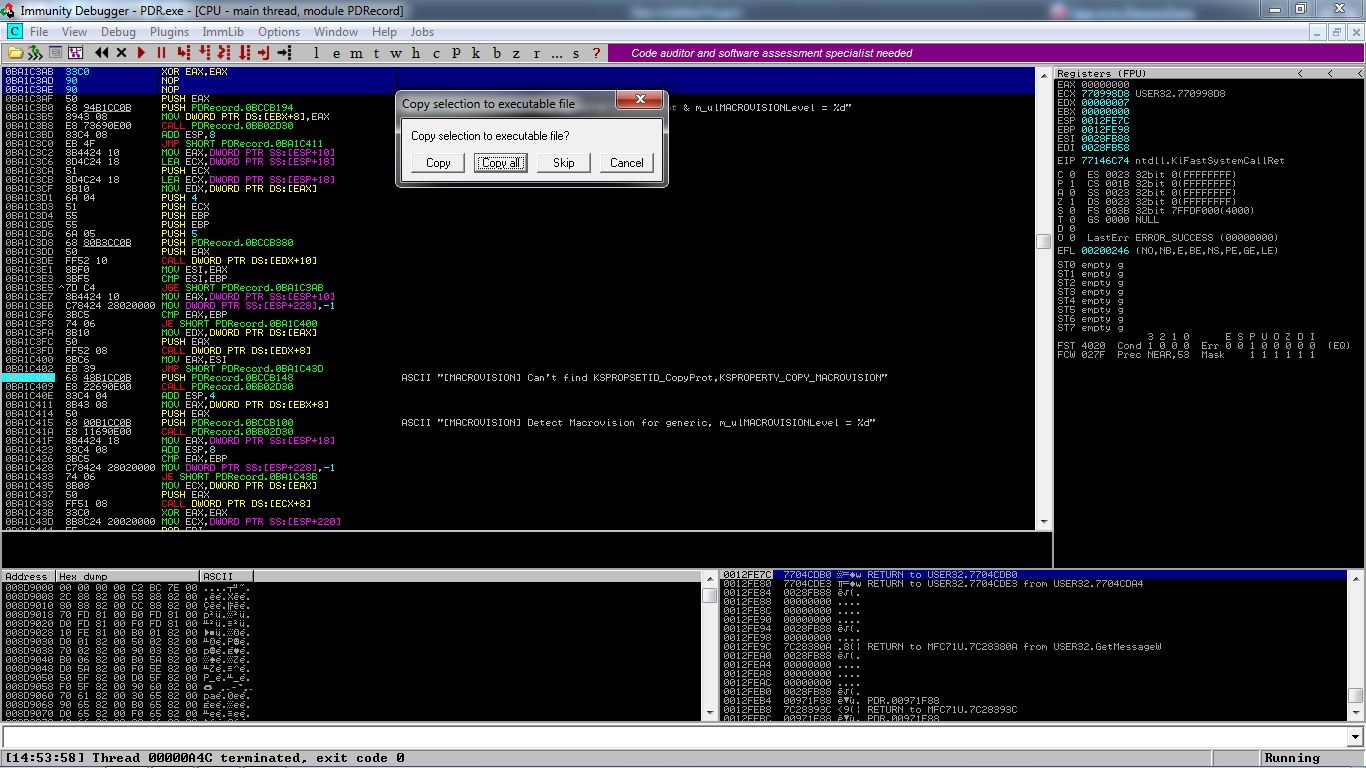
Task: Click the stack pane vertical scrollbar
Action: point(1355,645)
